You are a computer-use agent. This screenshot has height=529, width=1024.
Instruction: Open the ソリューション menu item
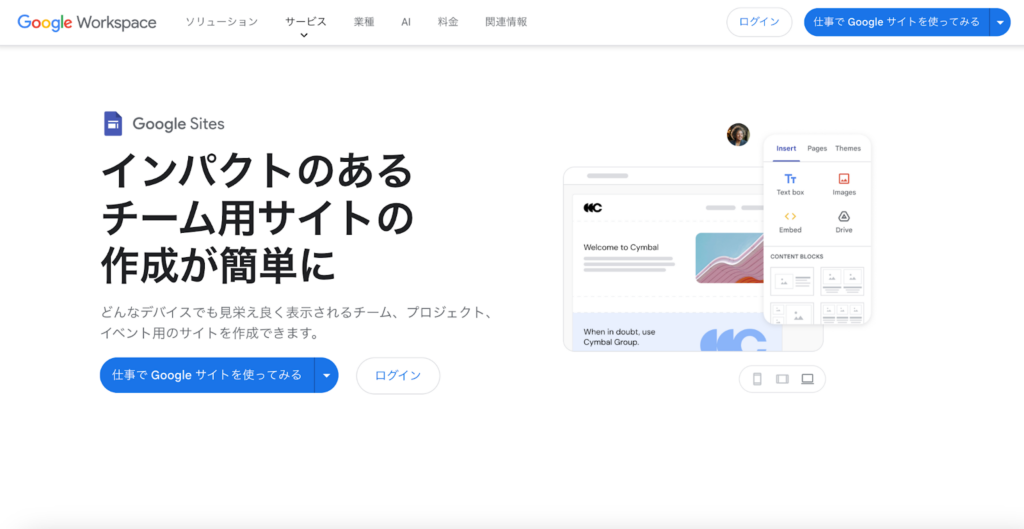pos(221,22)
